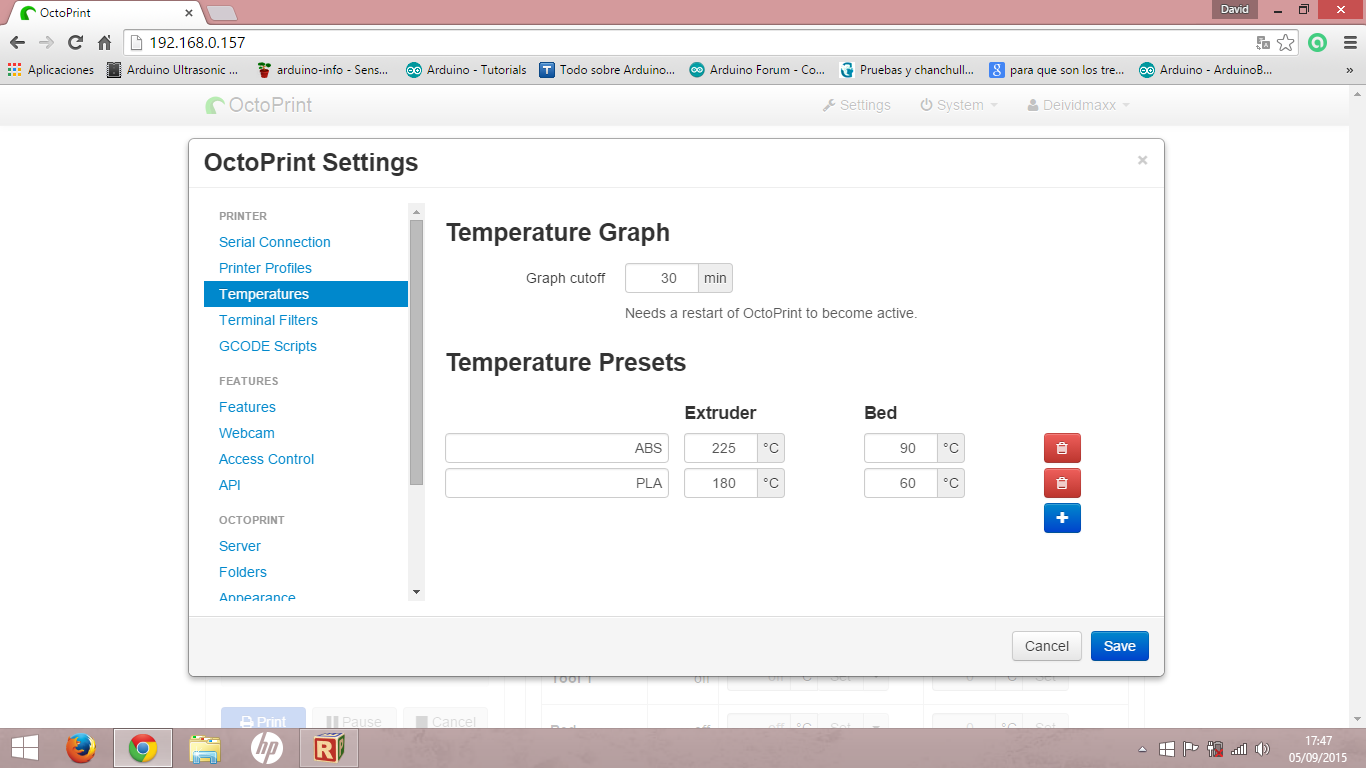Open Arduino - Tutorials bookmark

pos(467,70)
